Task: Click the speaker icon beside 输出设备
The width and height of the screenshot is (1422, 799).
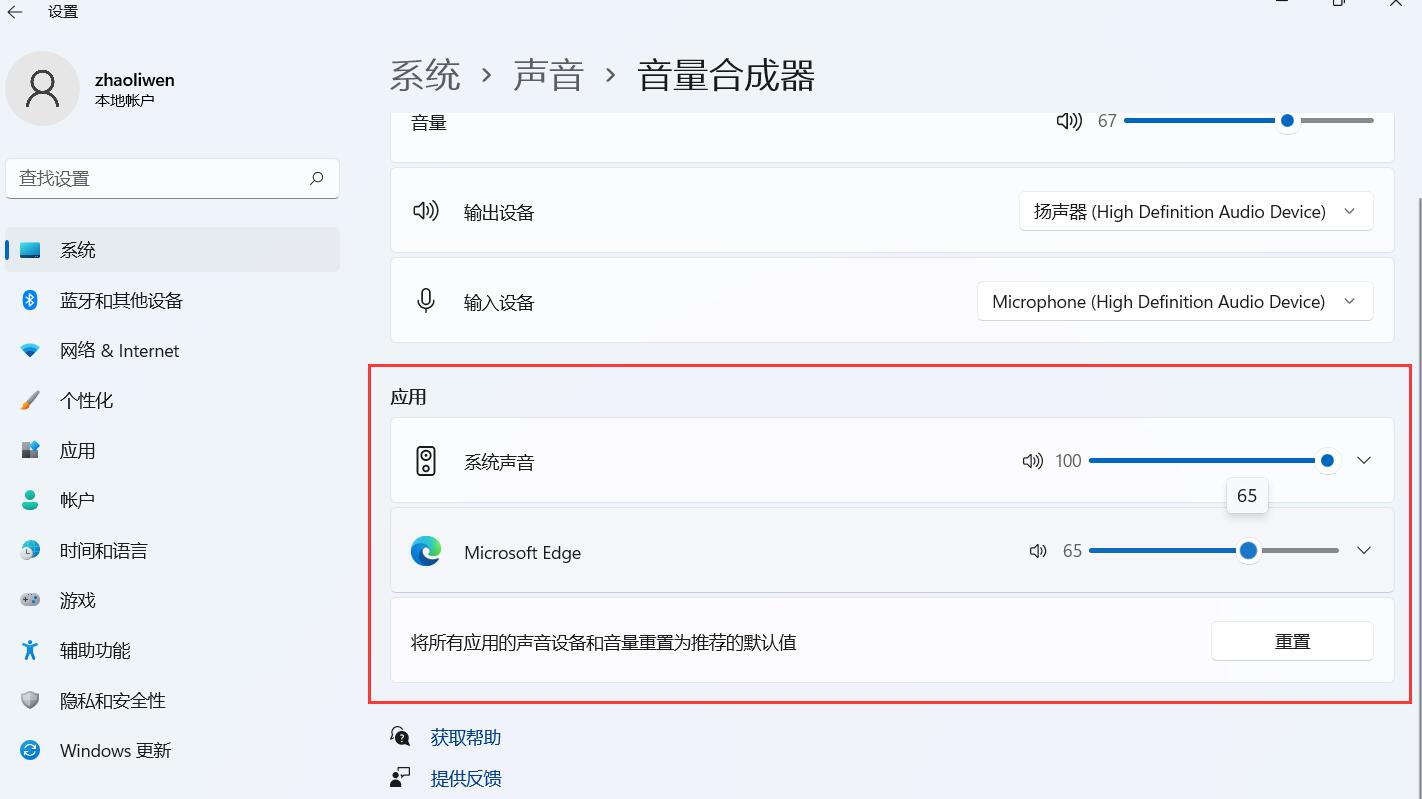Action: [x=426, y=211]
